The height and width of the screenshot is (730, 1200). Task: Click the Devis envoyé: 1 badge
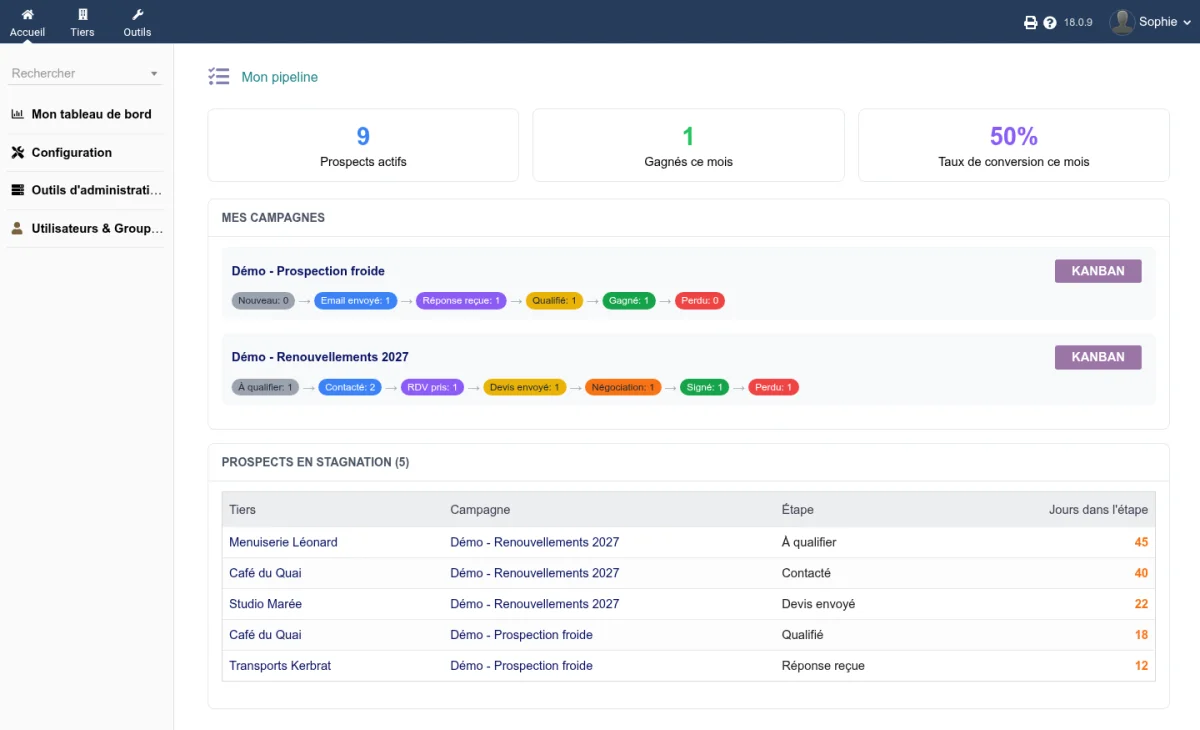[524, 387]
